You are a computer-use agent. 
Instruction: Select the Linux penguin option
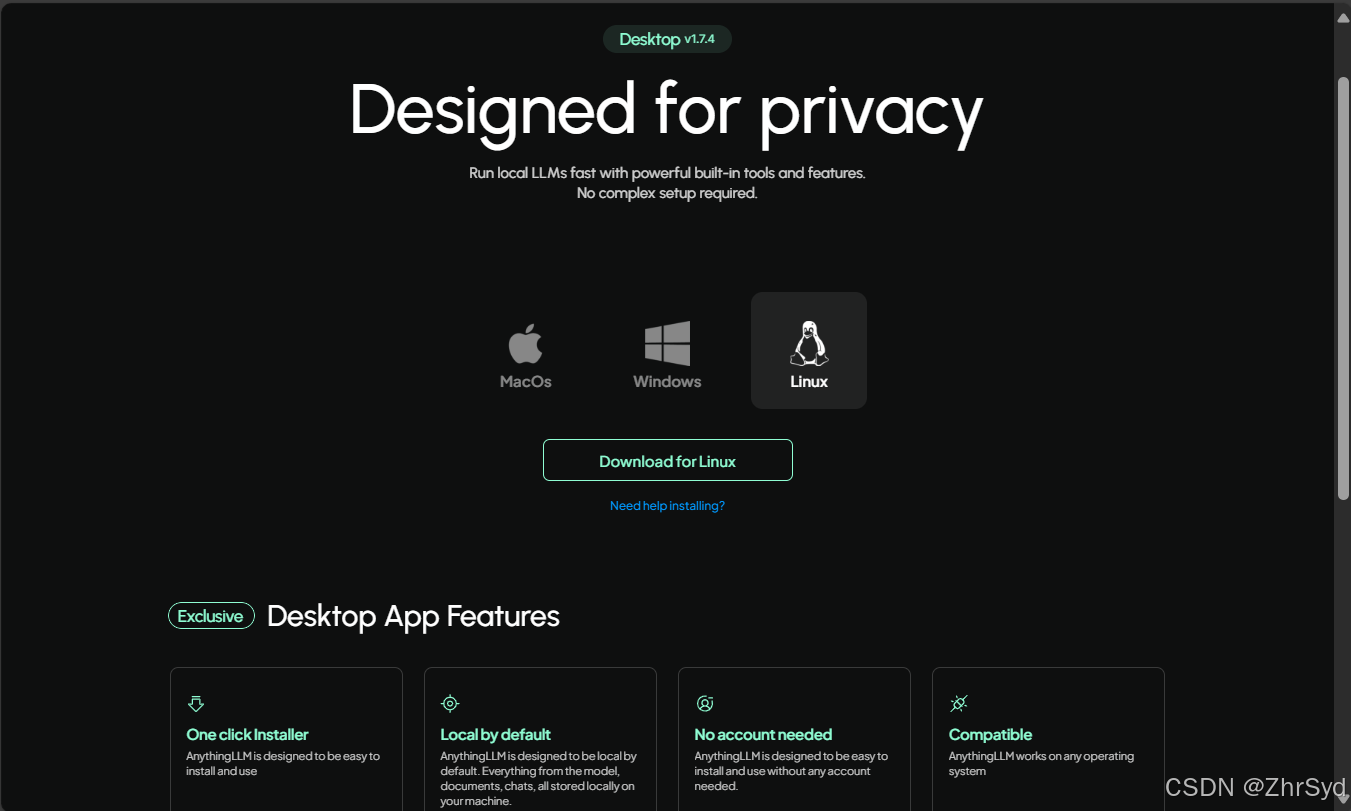tap(809, 350)
